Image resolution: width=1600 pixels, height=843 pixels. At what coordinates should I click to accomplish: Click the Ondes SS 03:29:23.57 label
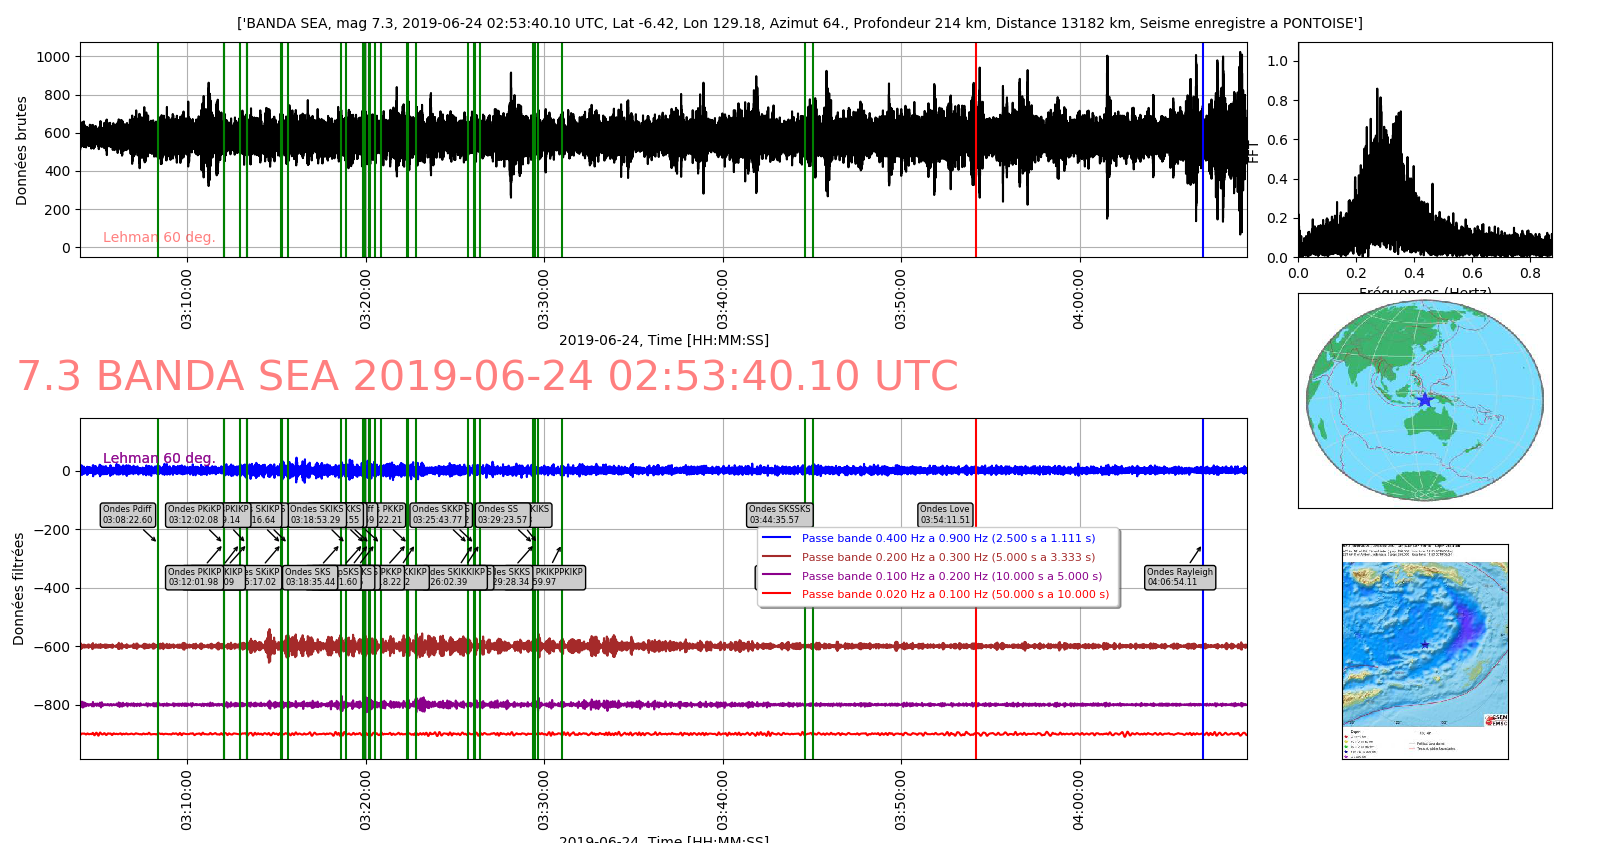(x=501, y=515)
